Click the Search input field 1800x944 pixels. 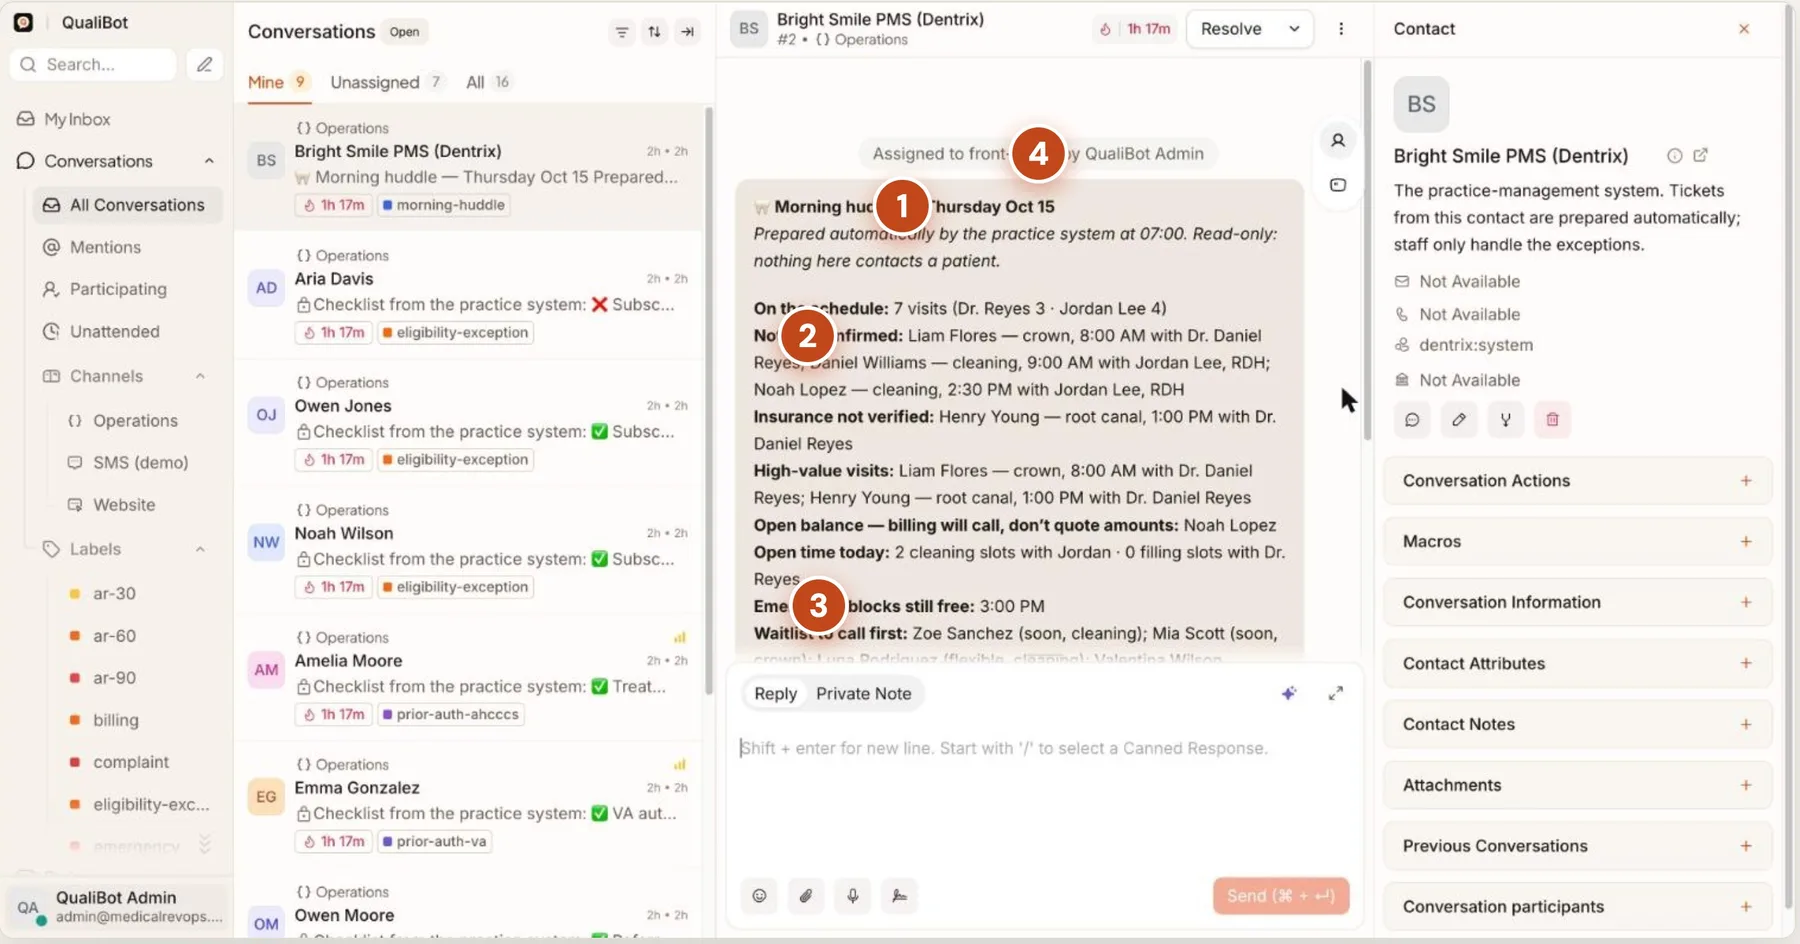[x=94, y=64]
